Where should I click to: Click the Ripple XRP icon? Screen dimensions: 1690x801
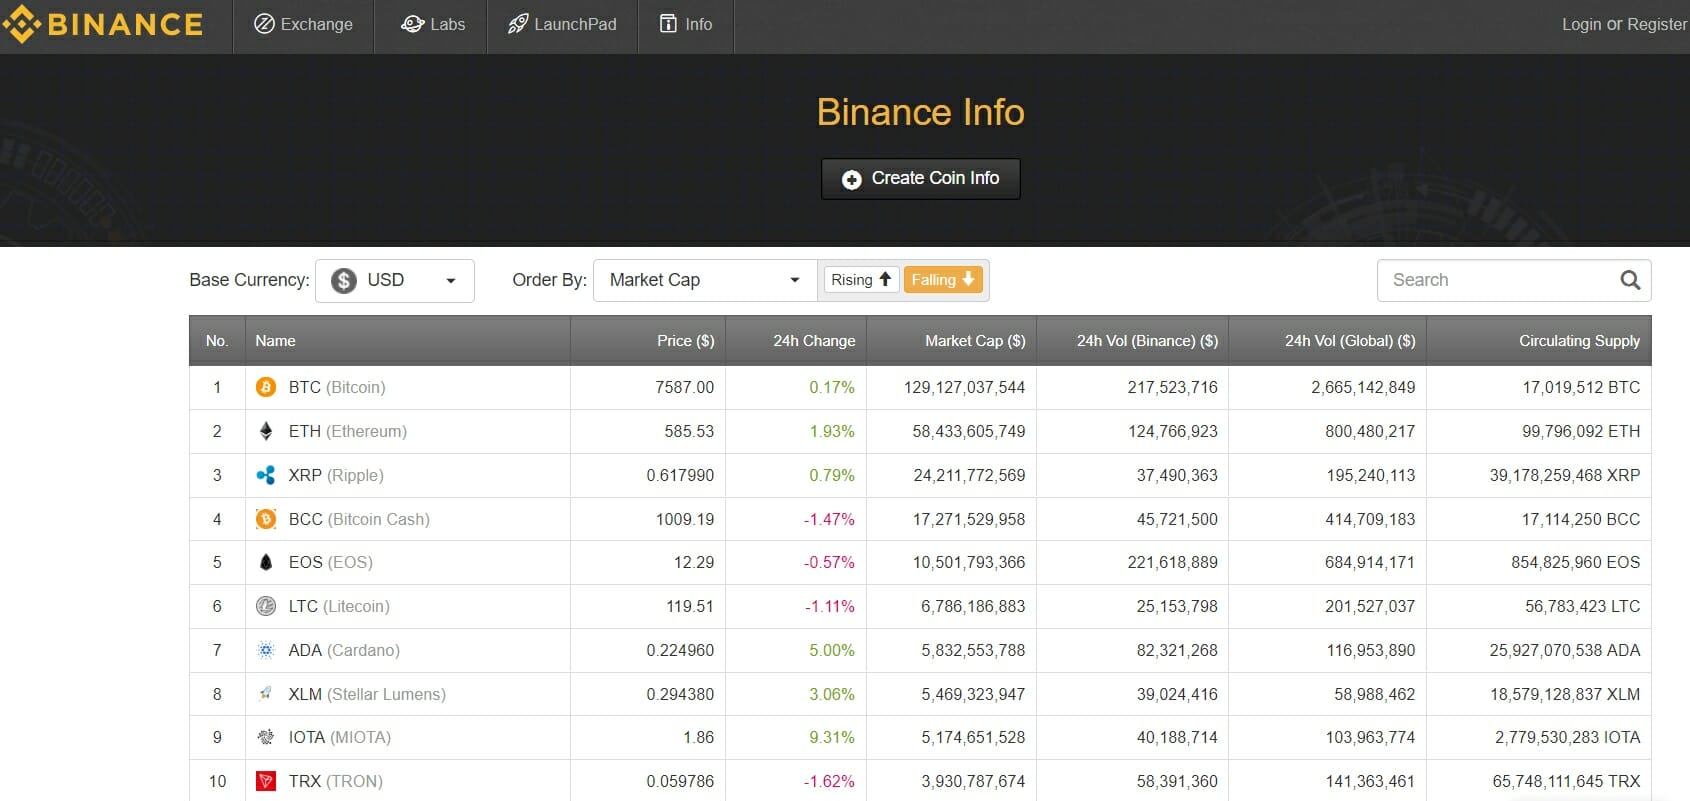point(266,475)
